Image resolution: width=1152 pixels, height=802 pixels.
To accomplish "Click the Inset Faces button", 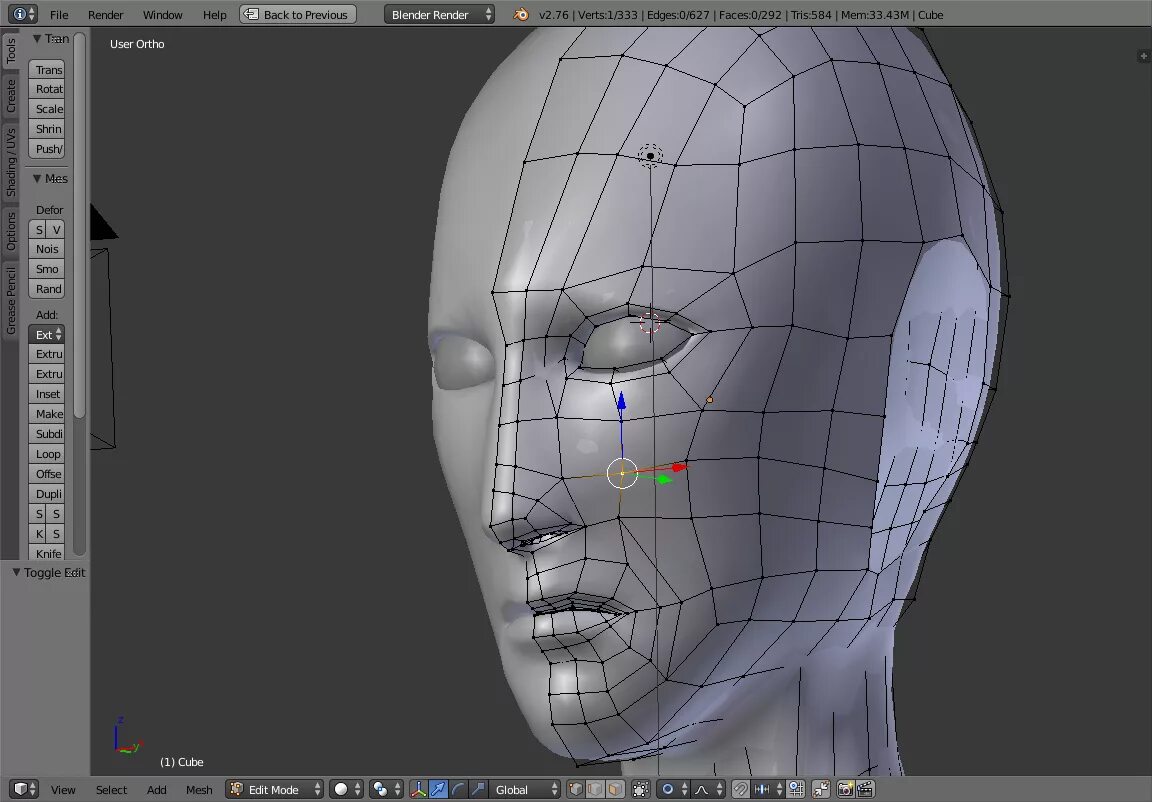I will point(47,394).
